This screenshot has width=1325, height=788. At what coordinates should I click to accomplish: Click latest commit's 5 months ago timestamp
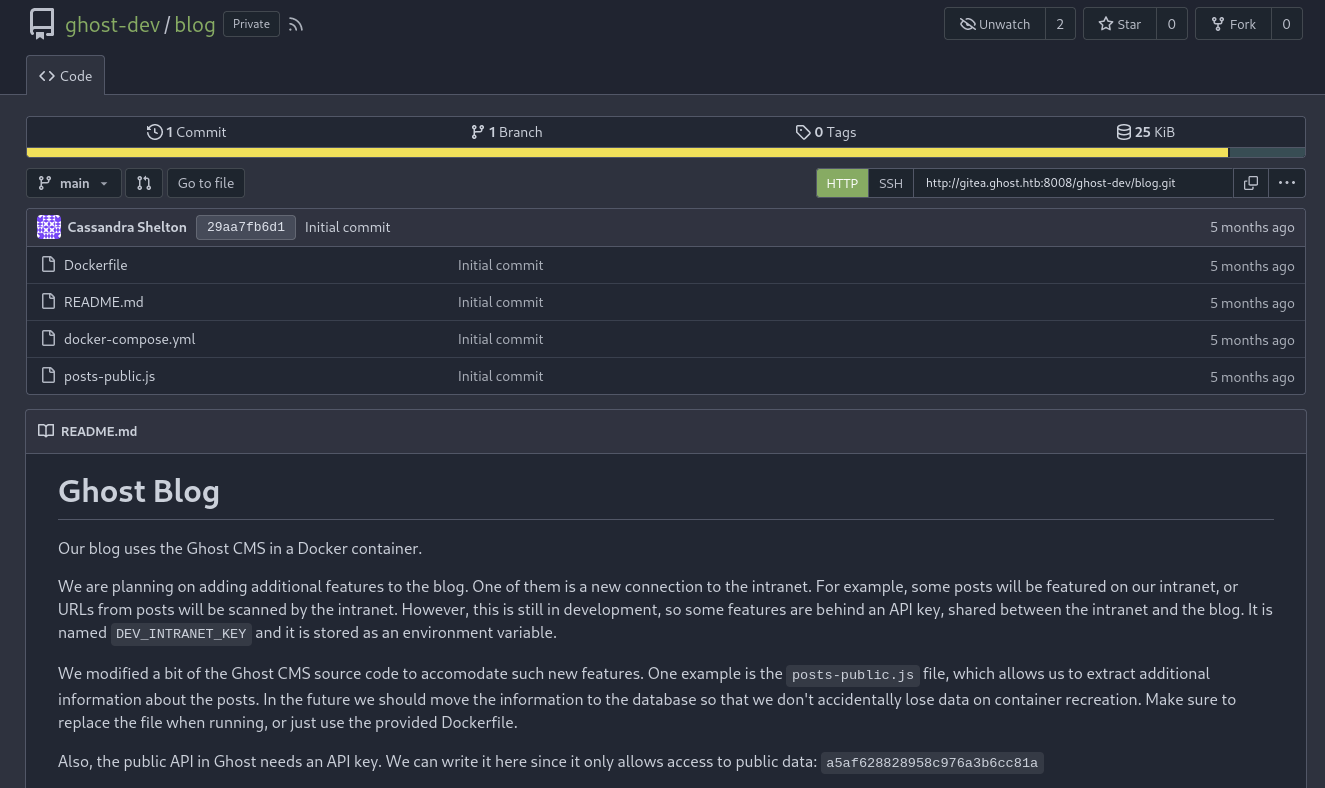click(1252, 227)
